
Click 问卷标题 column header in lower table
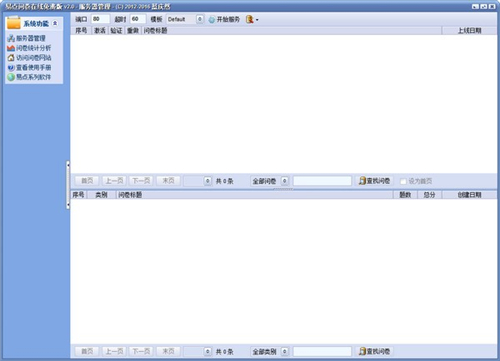click(x=255, y=195)
